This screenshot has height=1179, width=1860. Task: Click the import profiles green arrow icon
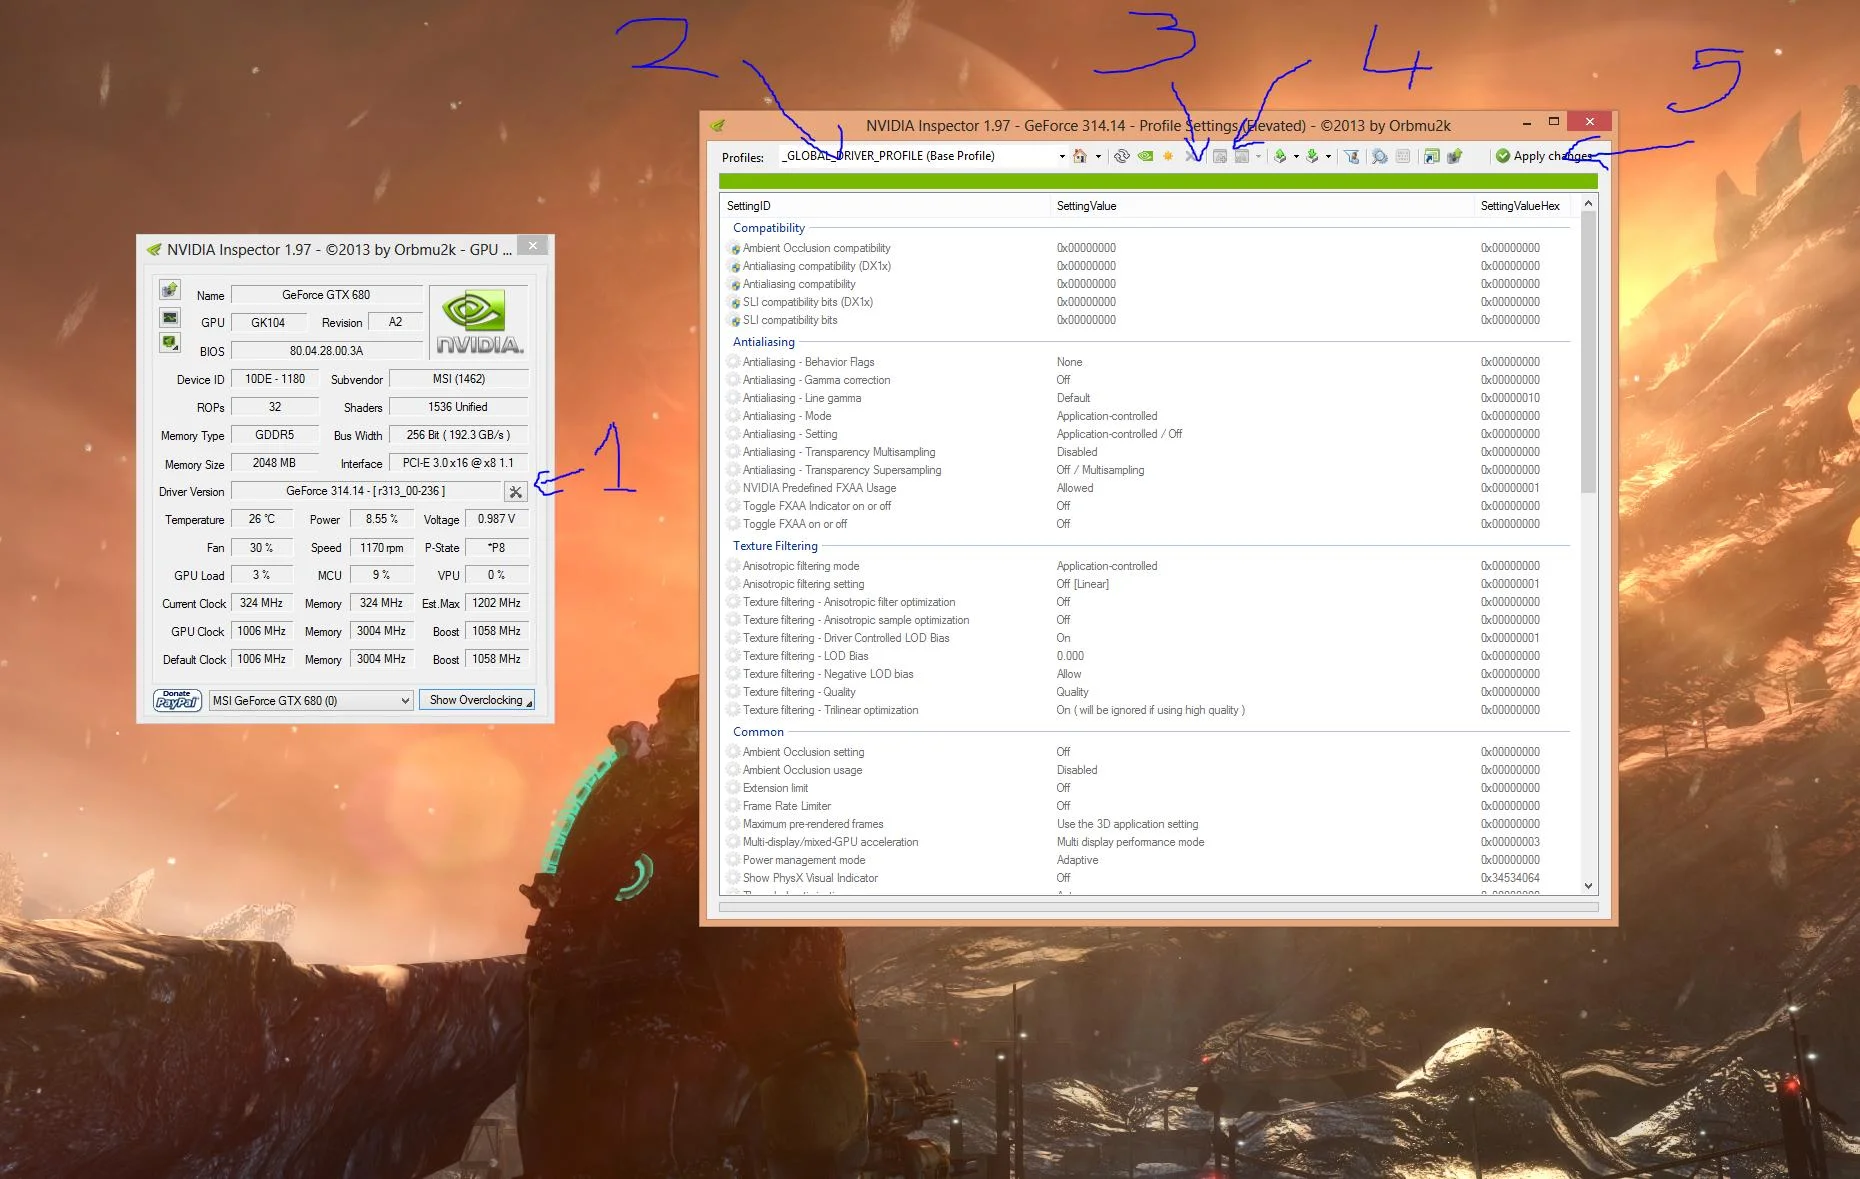[1312, 156]
